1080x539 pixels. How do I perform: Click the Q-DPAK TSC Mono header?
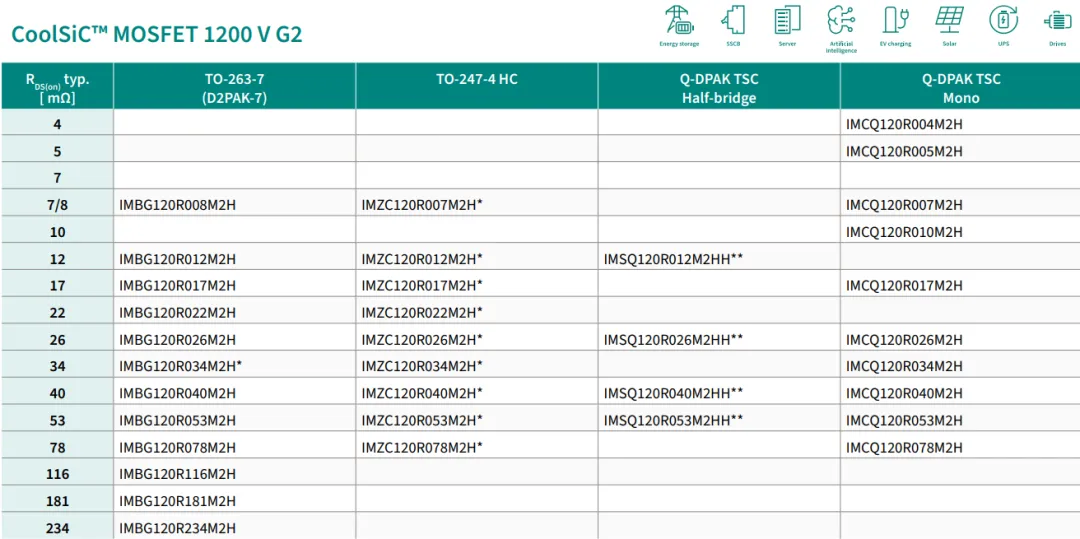[961, 87]
